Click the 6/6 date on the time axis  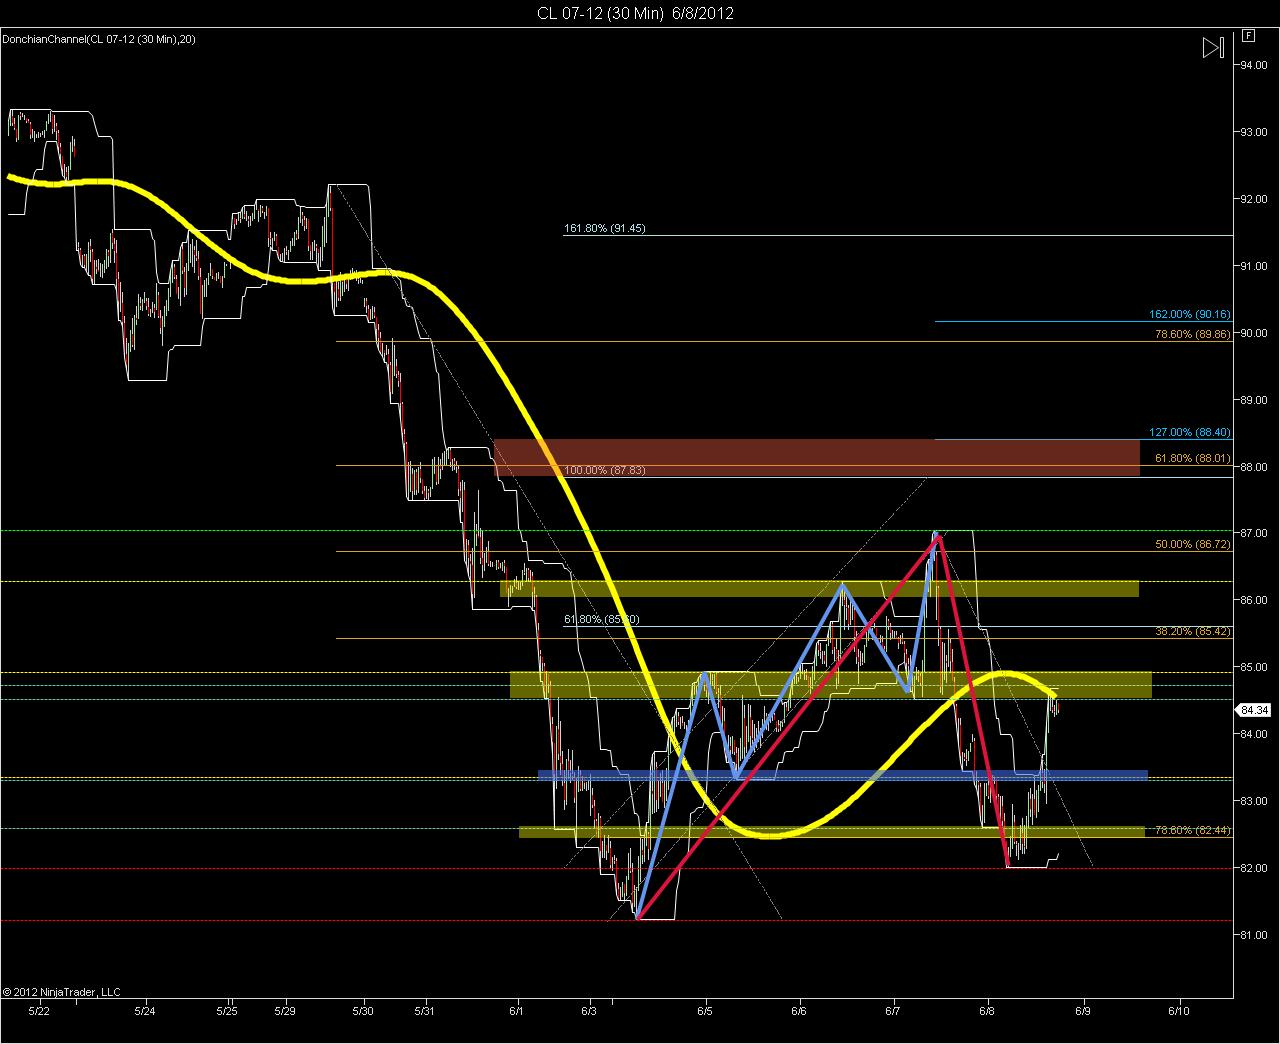click(x=798, y=1012)
